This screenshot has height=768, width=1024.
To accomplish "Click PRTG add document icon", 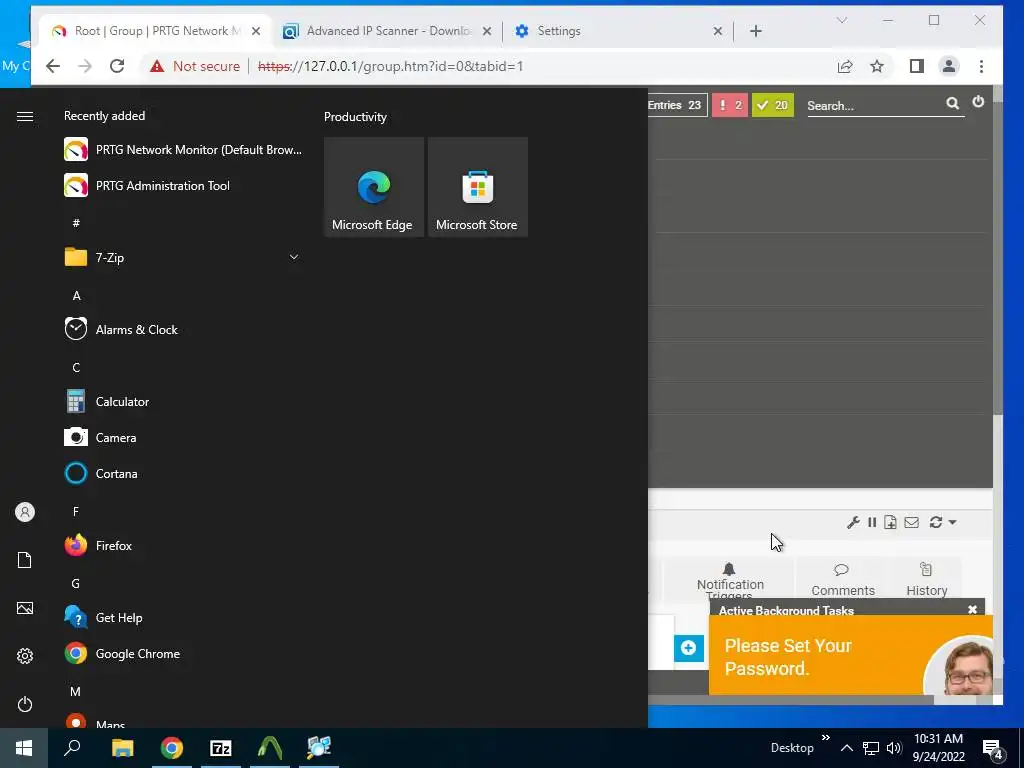I will click(890, 522).
